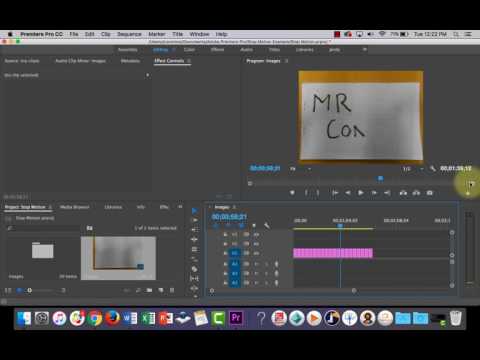Toggle snap in the timeline

pos(229,226)
